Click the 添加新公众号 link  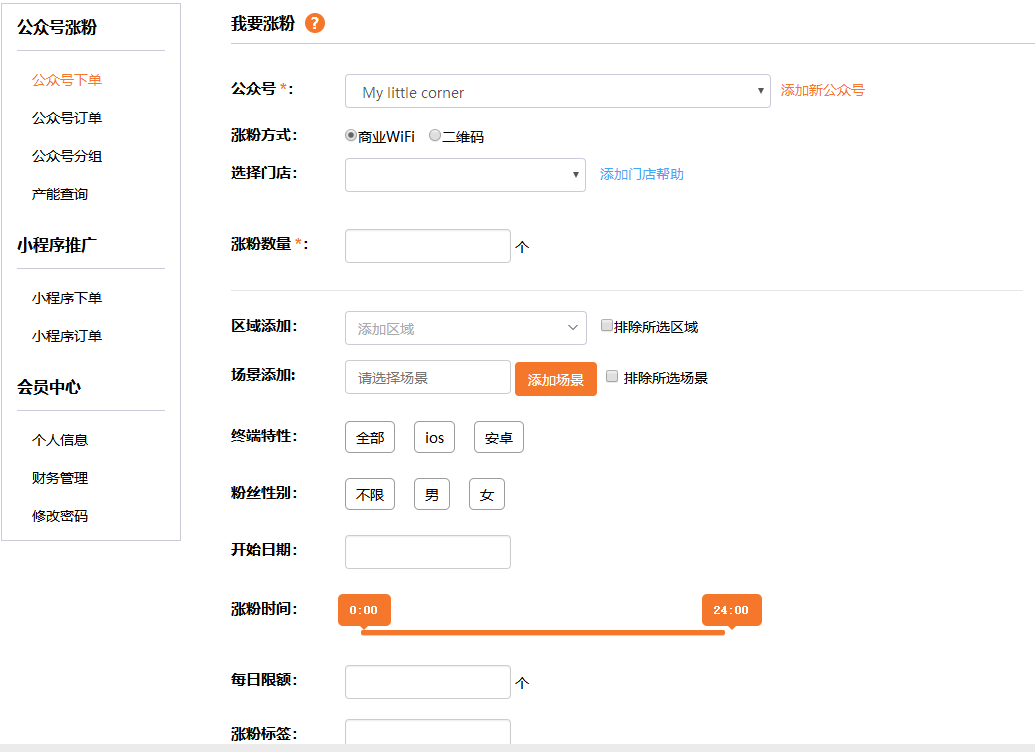coord(822,90)
